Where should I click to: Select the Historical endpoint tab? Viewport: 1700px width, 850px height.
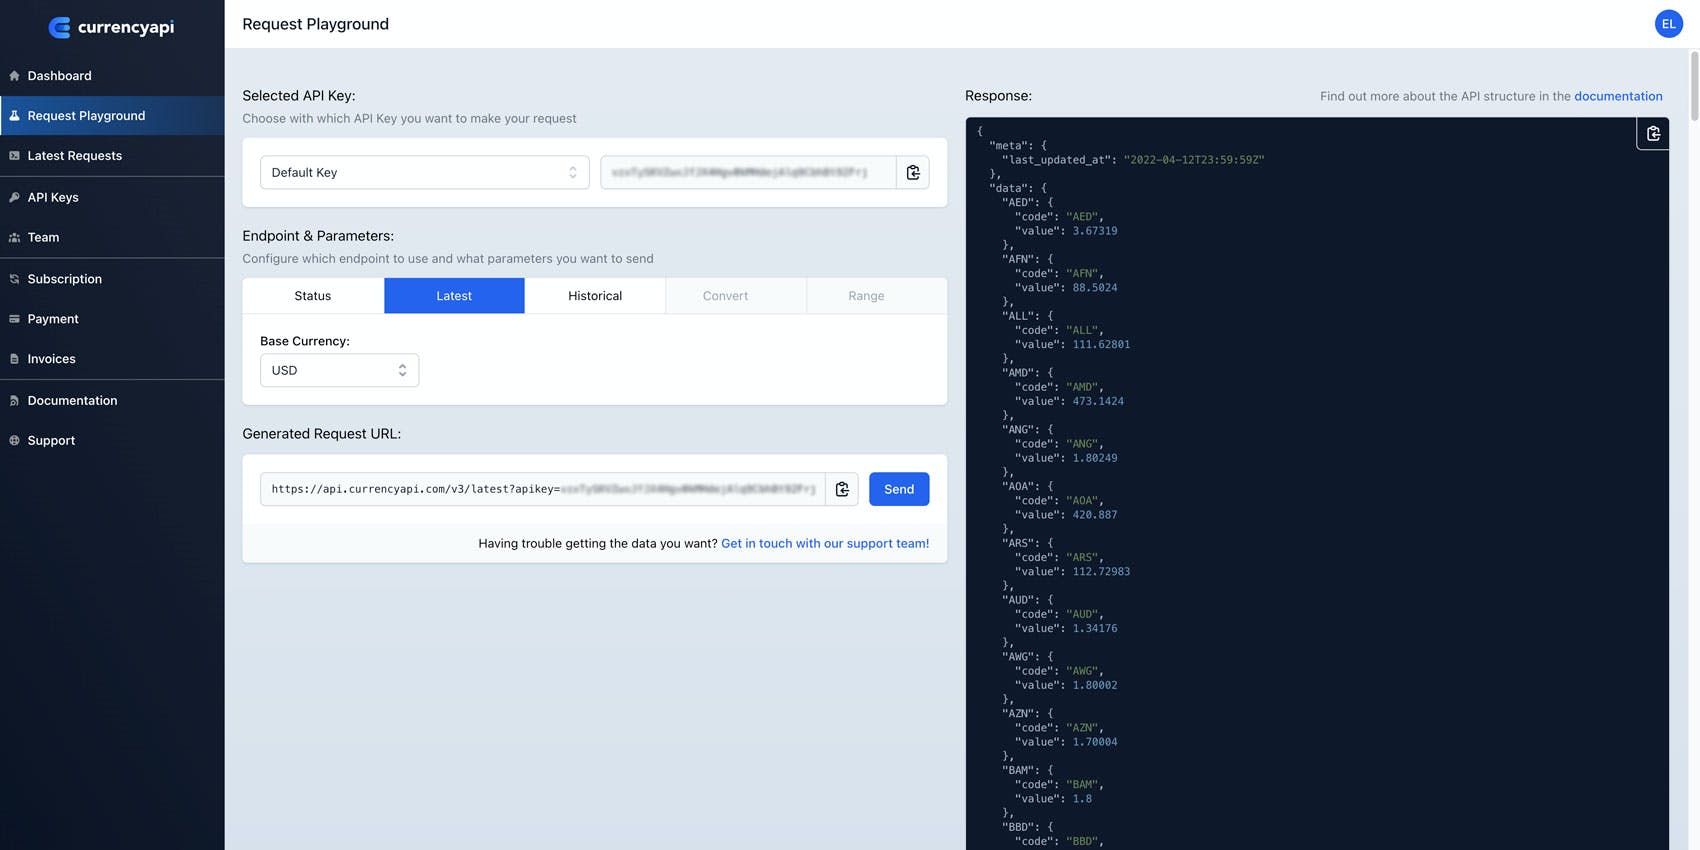point(595,296)
